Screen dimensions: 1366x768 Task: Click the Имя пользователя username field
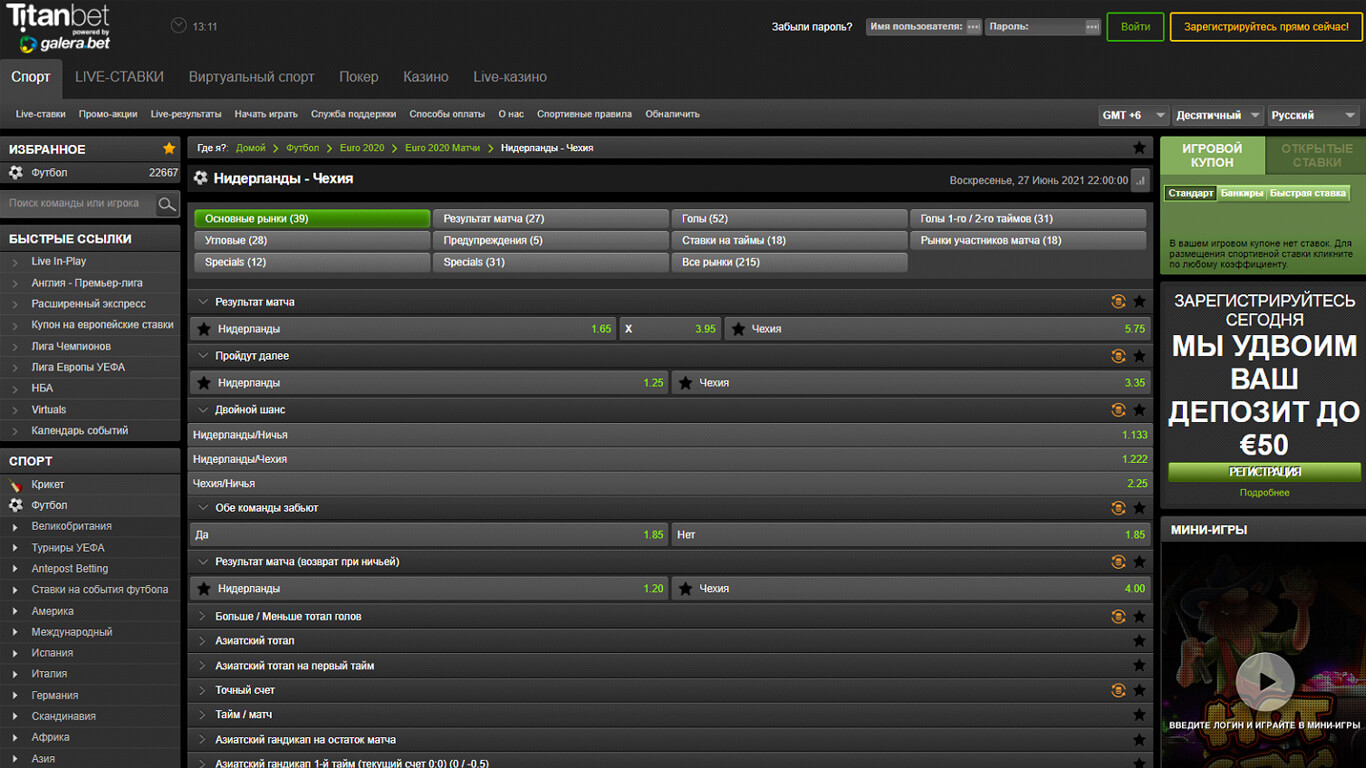[x=925, y=27]
